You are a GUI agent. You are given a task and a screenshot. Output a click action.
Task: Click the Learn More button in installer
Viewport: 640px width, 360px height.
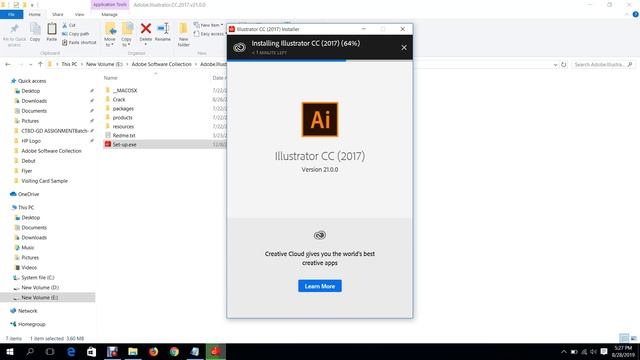pos(320,286)
